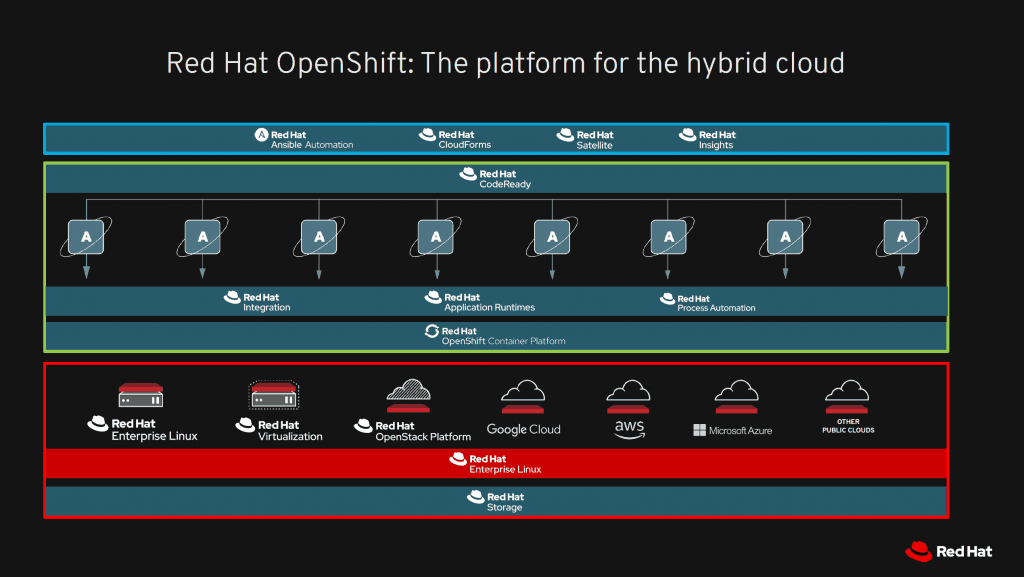The height and width of the screenshot is (577, 1024).
Task: Select the Red Hat CloudForms logo
Action: click(454, 139)
